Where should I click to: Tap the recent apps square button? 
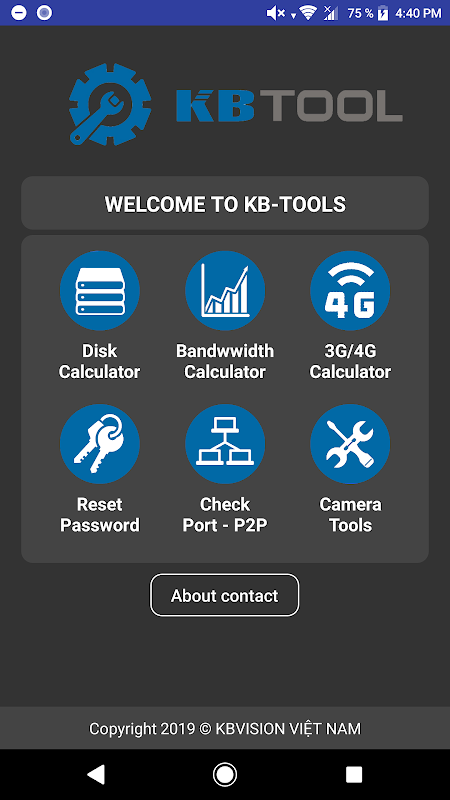pos(354,774)
